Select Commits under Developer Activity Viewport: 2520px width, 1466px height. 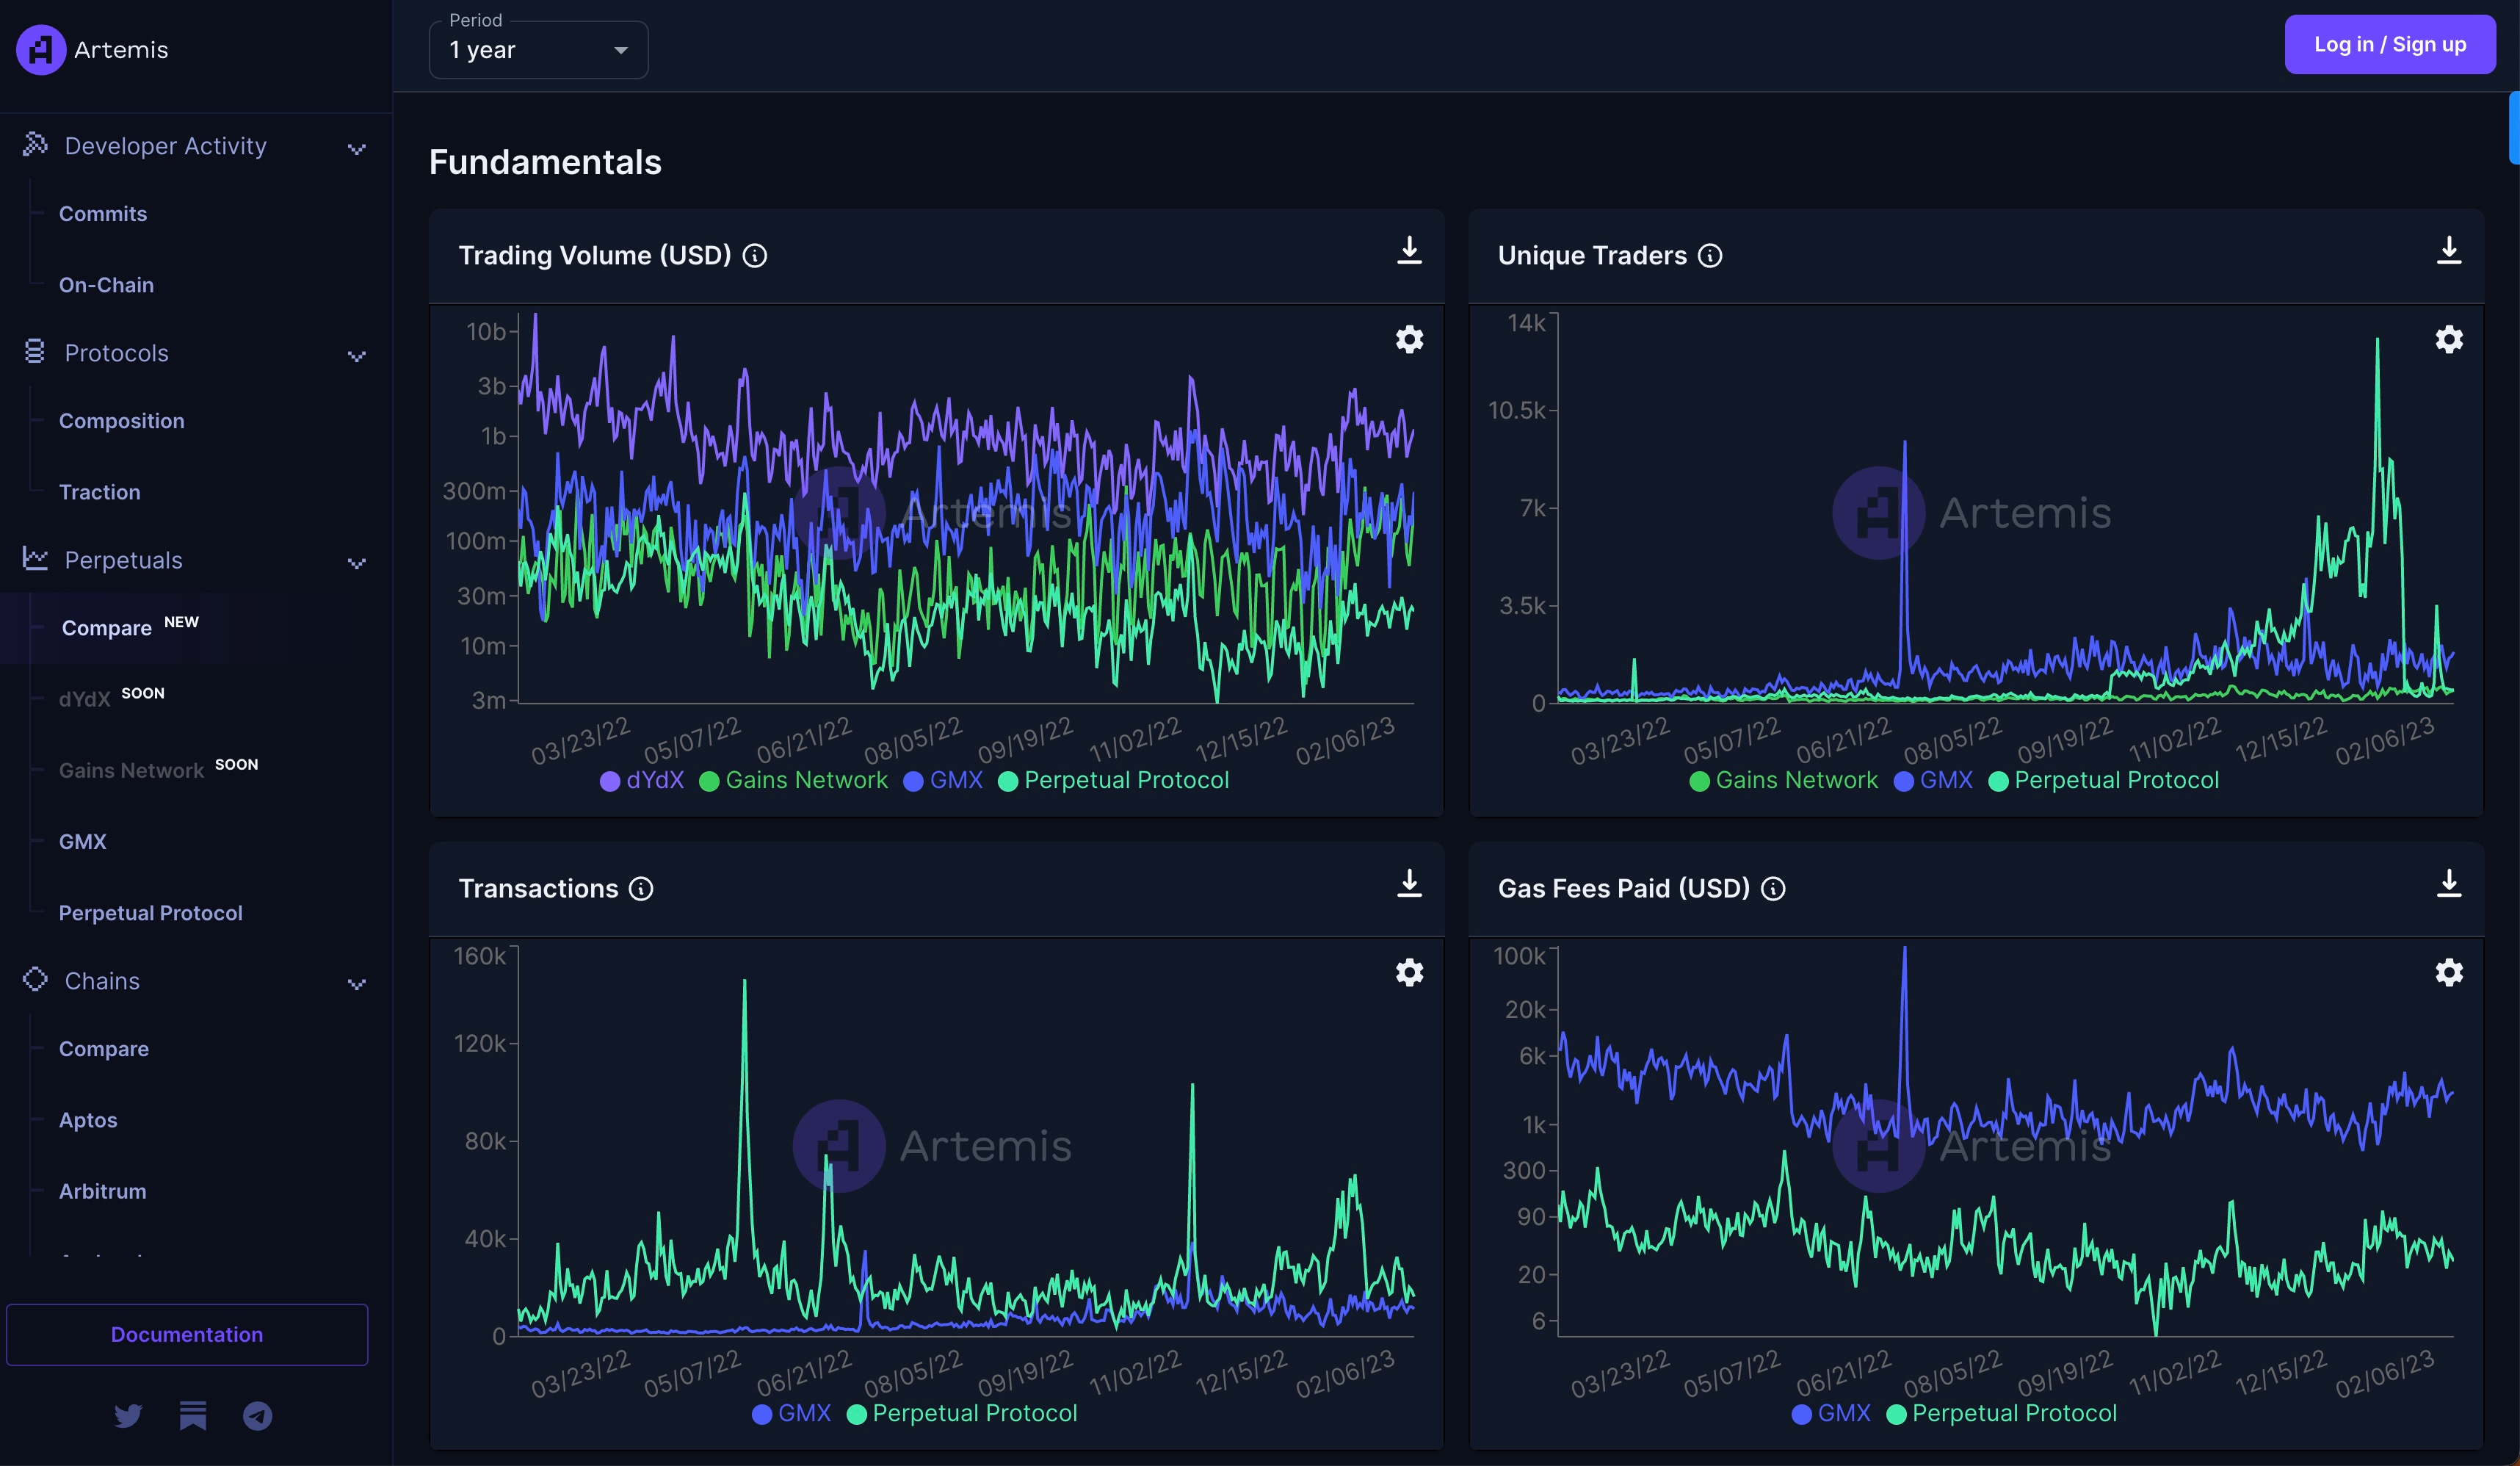click(x=101, y=213)
